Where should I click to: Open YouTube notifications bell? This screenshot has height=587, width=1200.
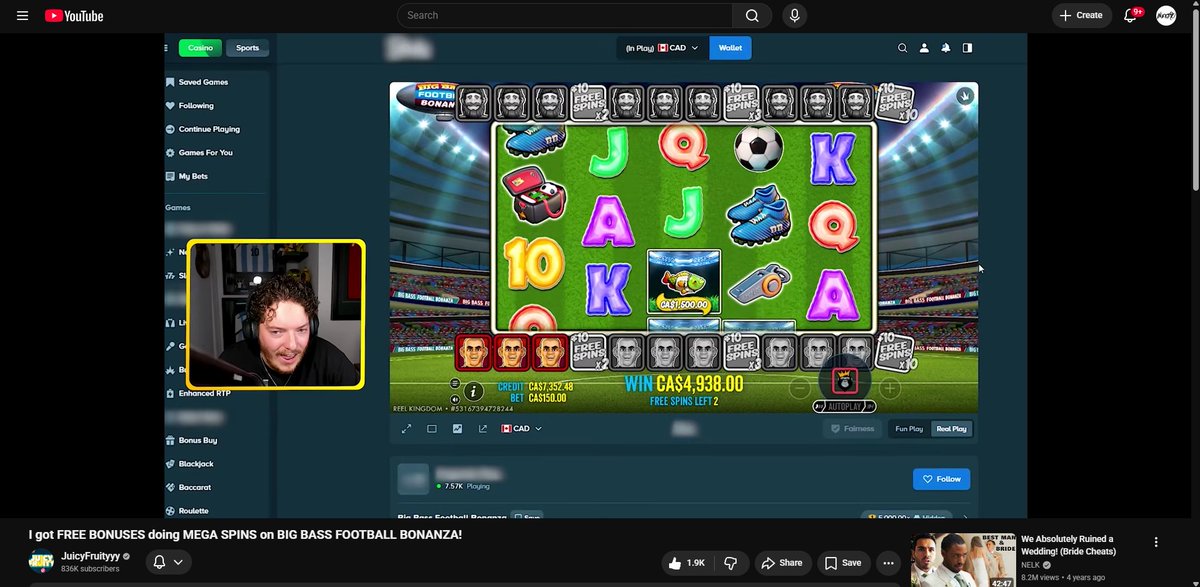click(x=1131, y=15)
